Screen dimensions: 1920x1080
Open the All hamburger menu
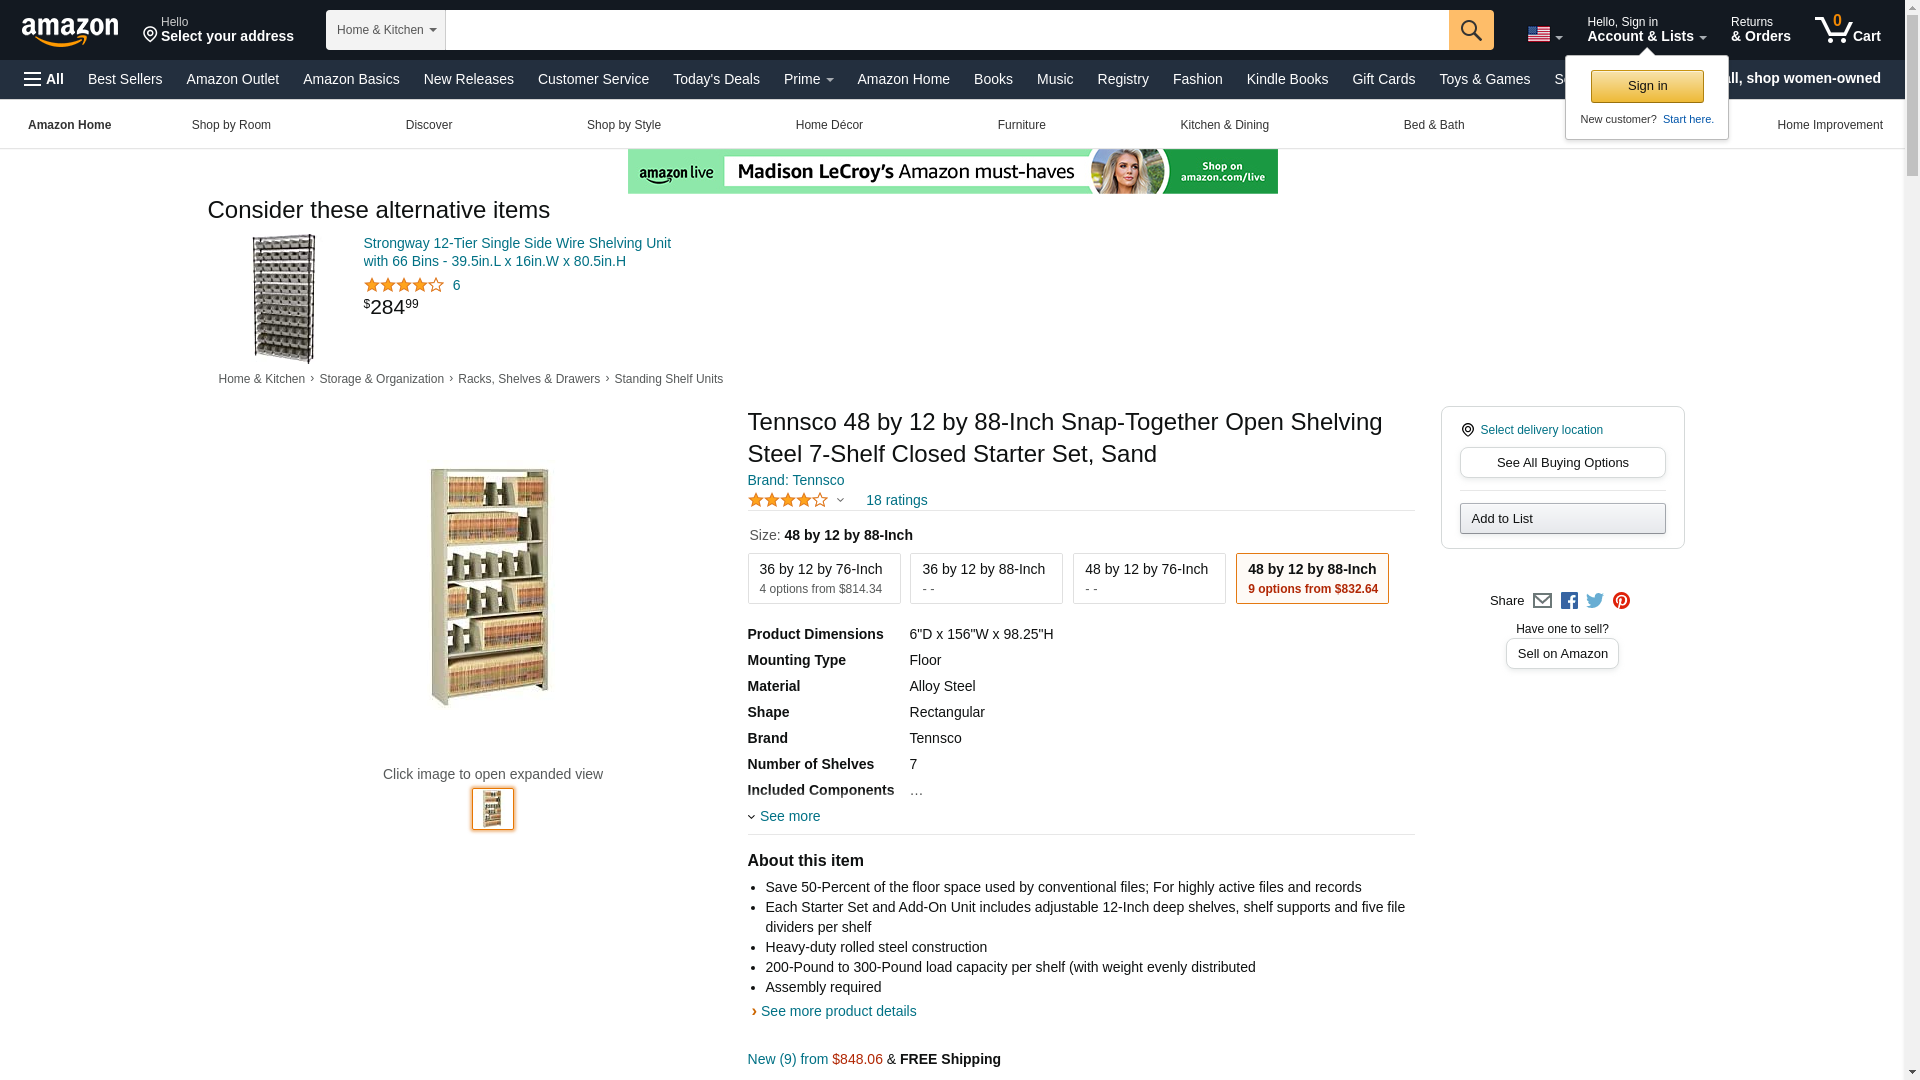click(x=44, y=79)
